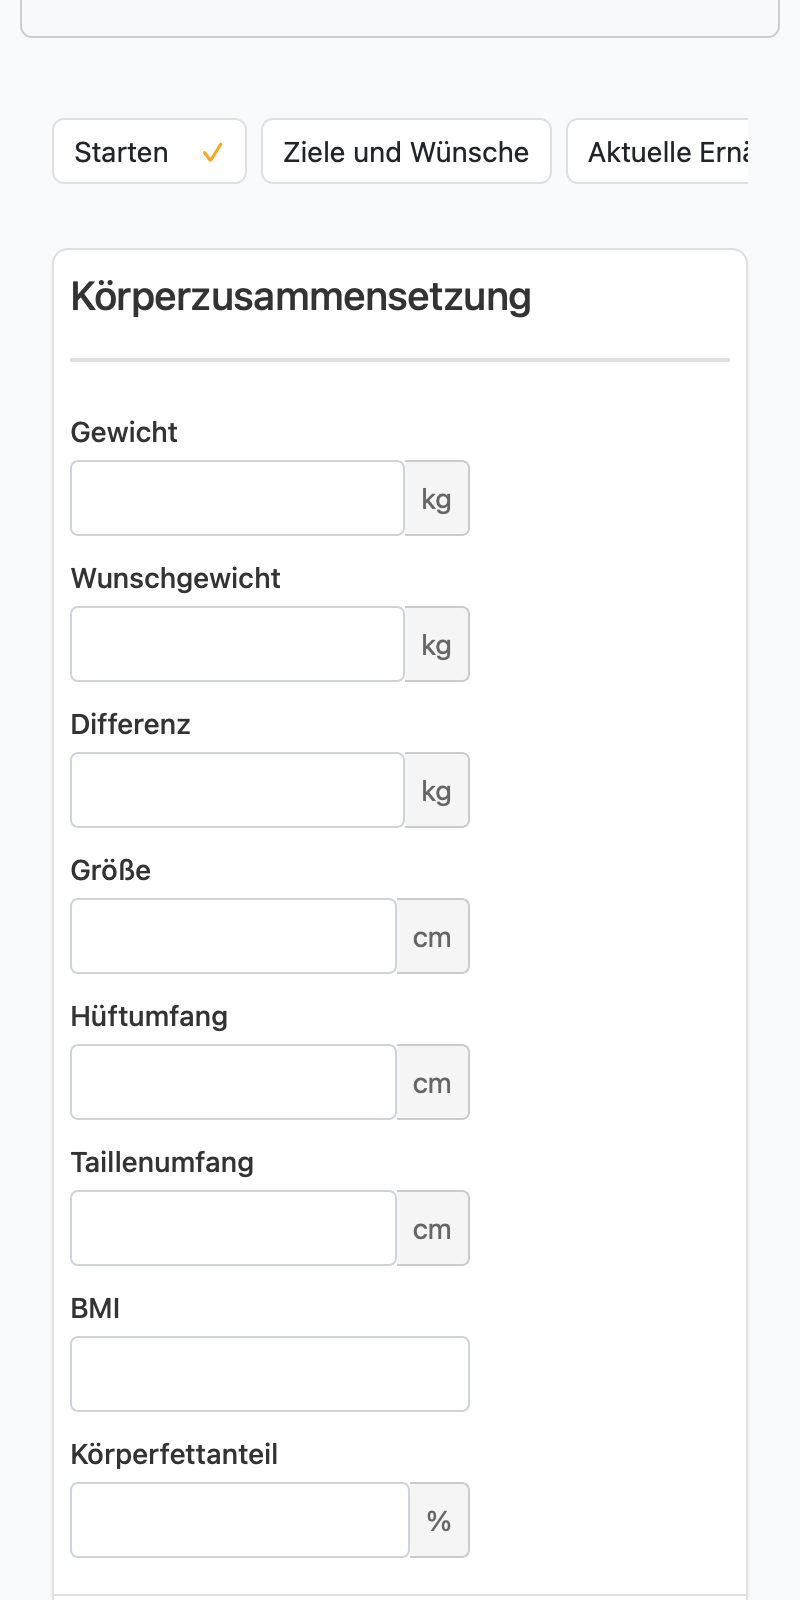The width and height of the screenshot is (800, 1600).
Task: Click the Taillenumfang input field
Action: click(234, 1228)
